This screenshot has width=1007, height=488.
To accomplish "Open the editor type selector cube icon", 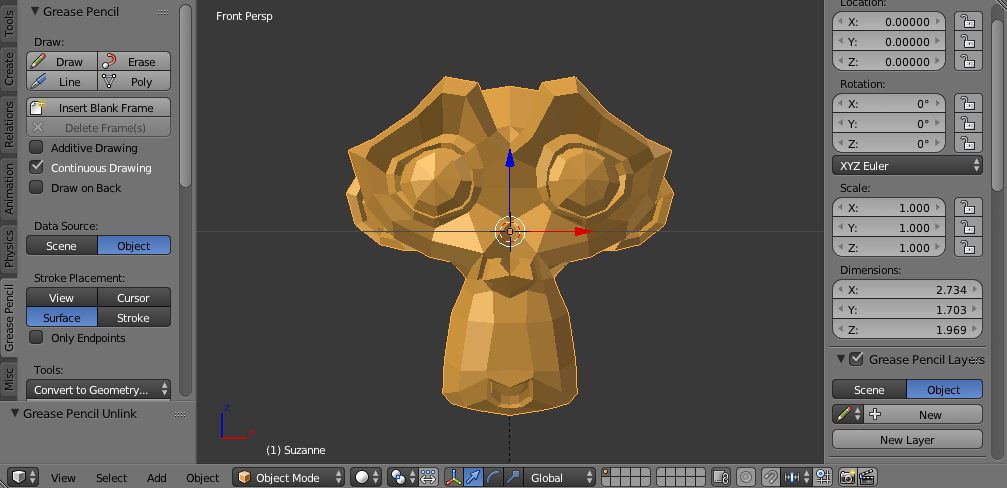I will pos(24,477).
